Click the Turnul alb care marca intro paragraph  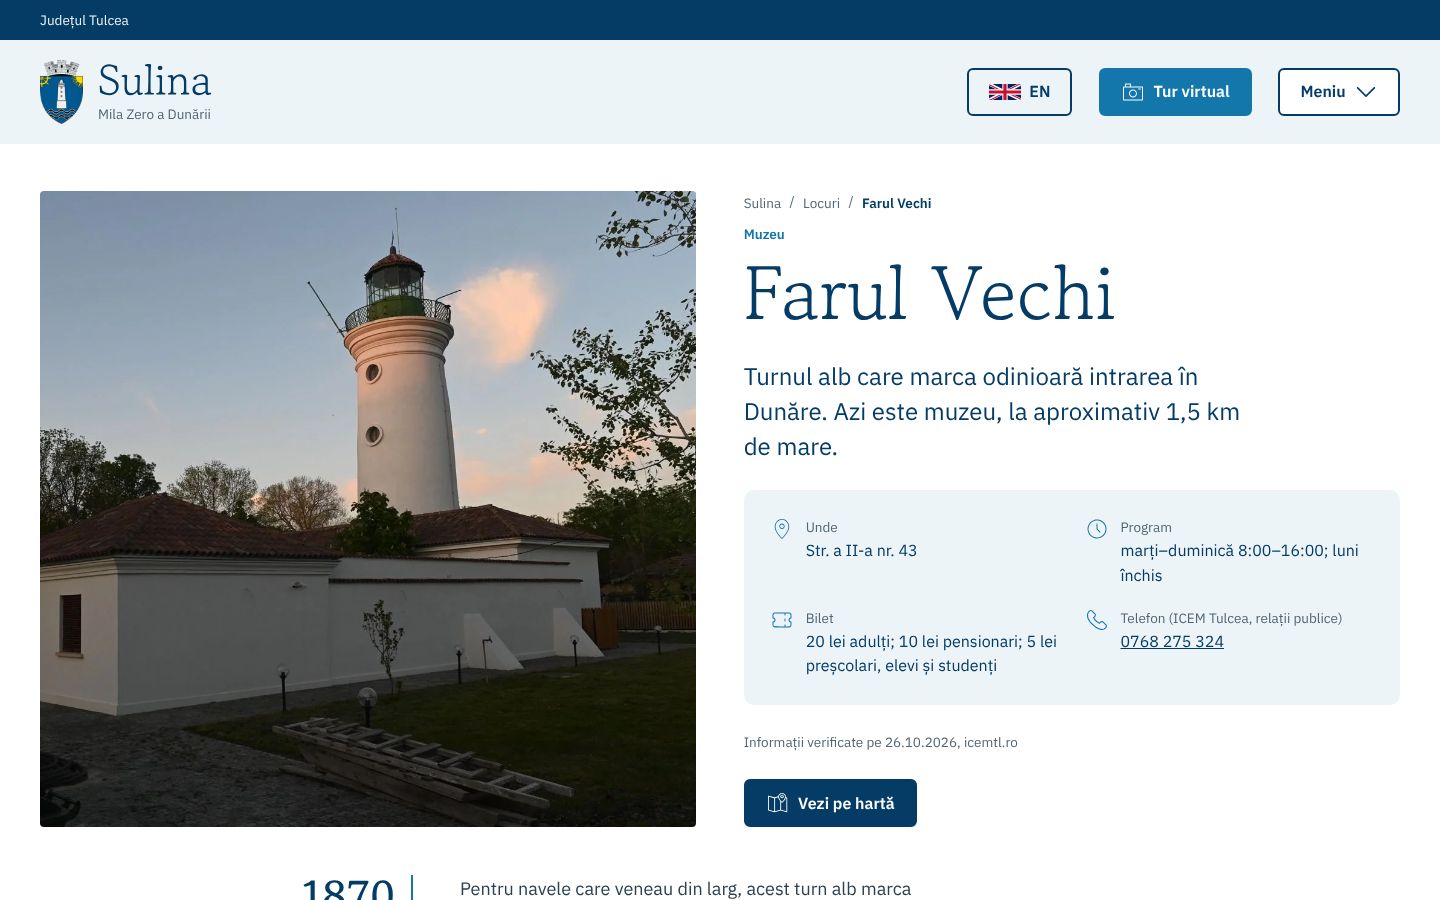tap(992, 412)
